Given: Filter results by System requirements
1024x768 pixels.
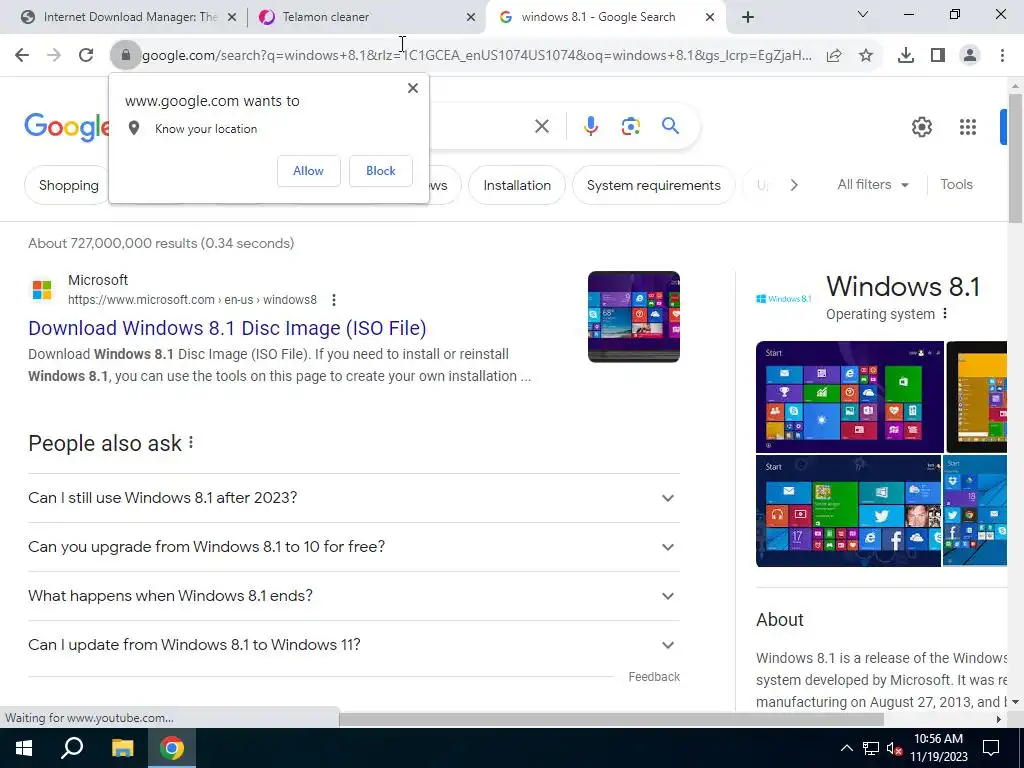Looking at the screenshot, I should tap(653, 185).
